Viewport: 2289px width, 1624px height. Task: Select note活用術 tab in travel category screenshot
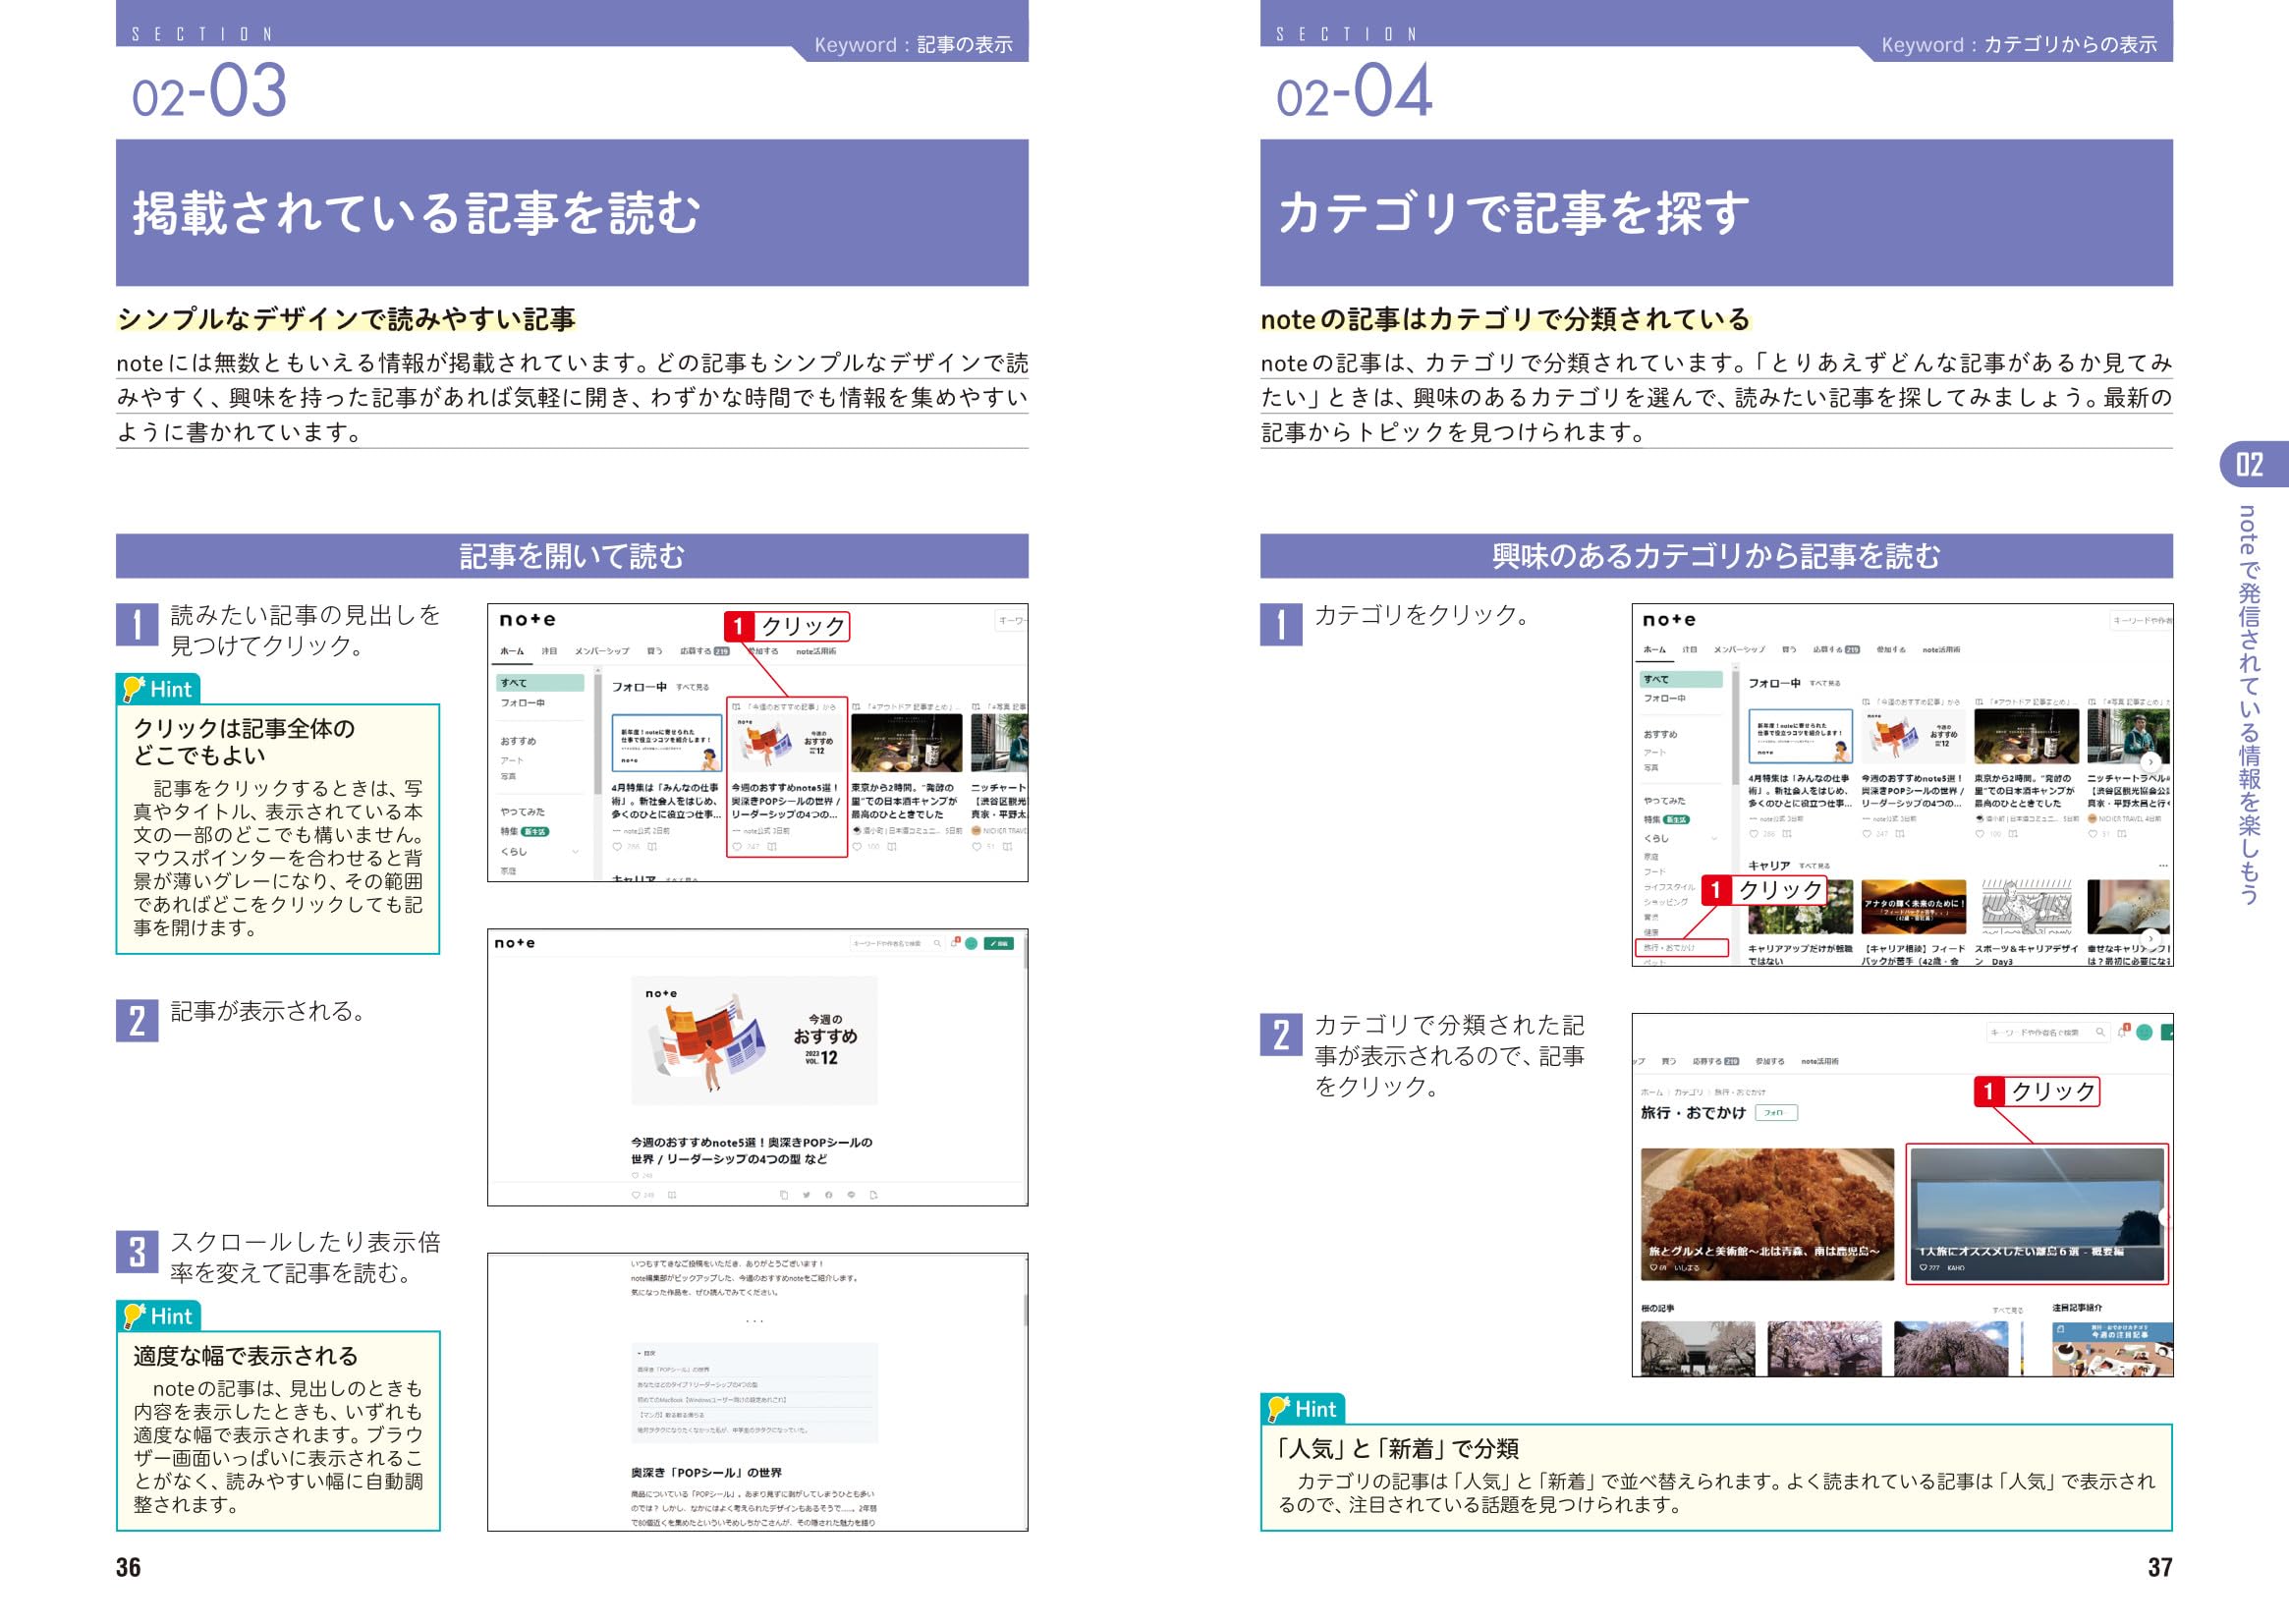pyautogui.click(x=1820, y=1061)
